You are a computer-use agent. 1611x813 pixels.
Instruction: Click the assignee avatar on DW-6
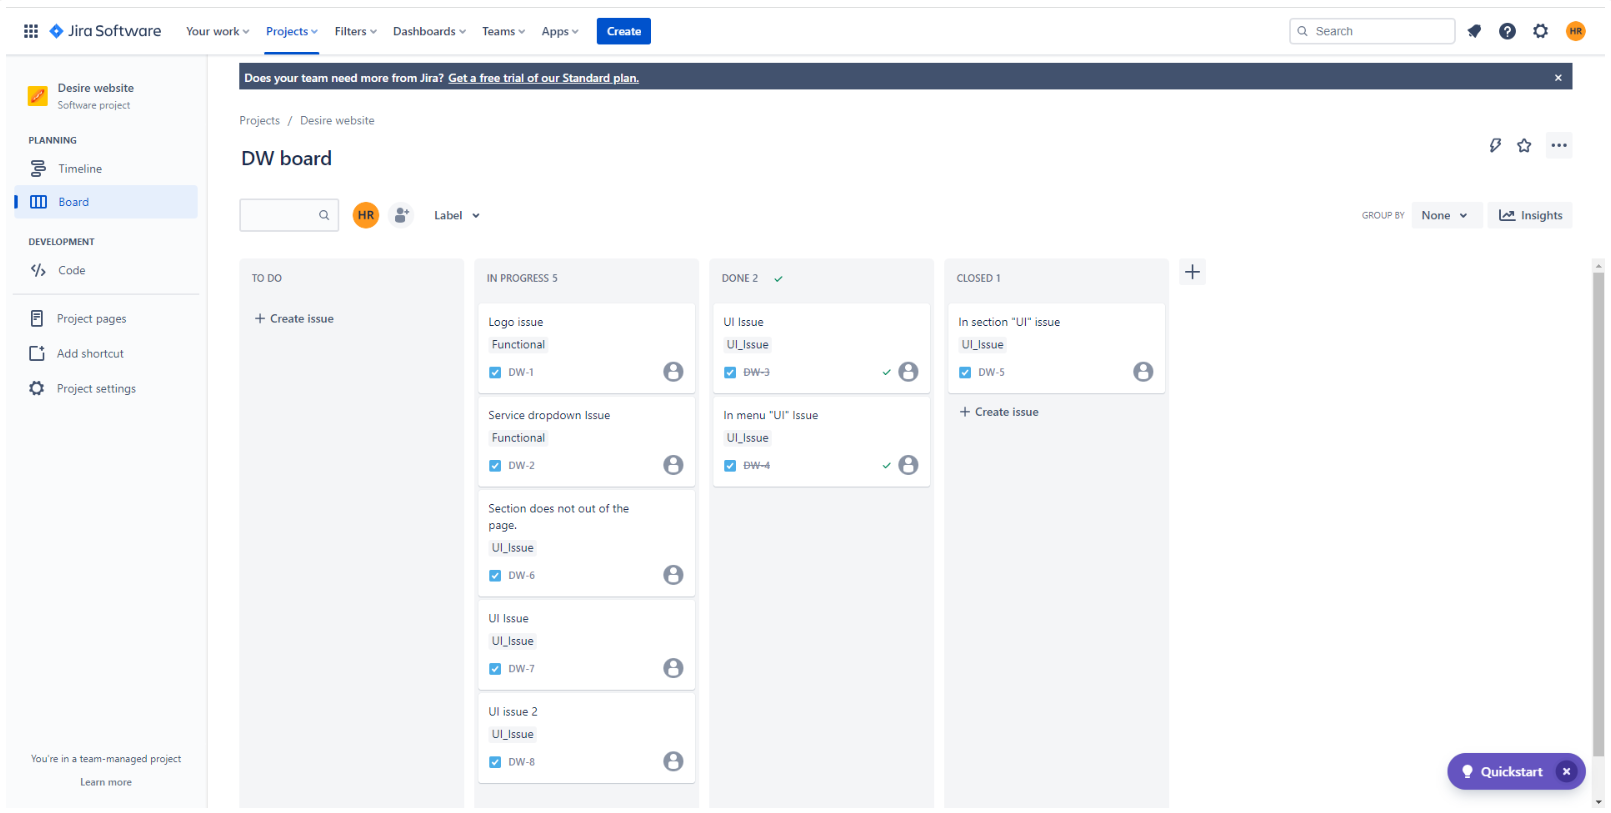pyautogui.click(x=673, y=575)
